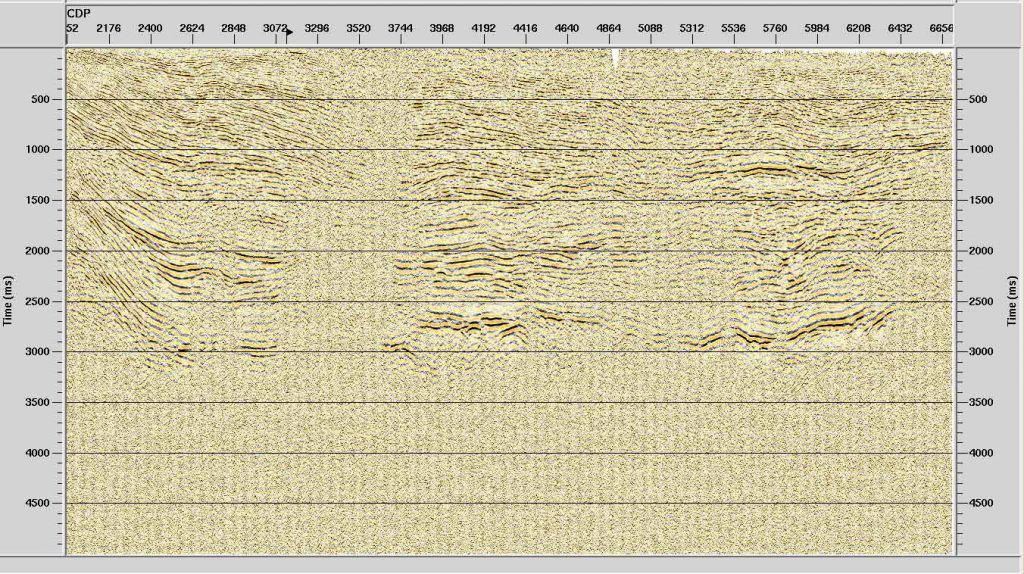The image size is (1024, 574).
Task: Pick the 4000 label on right time axis
Action: pyautogui.click(x=980, y=453)
